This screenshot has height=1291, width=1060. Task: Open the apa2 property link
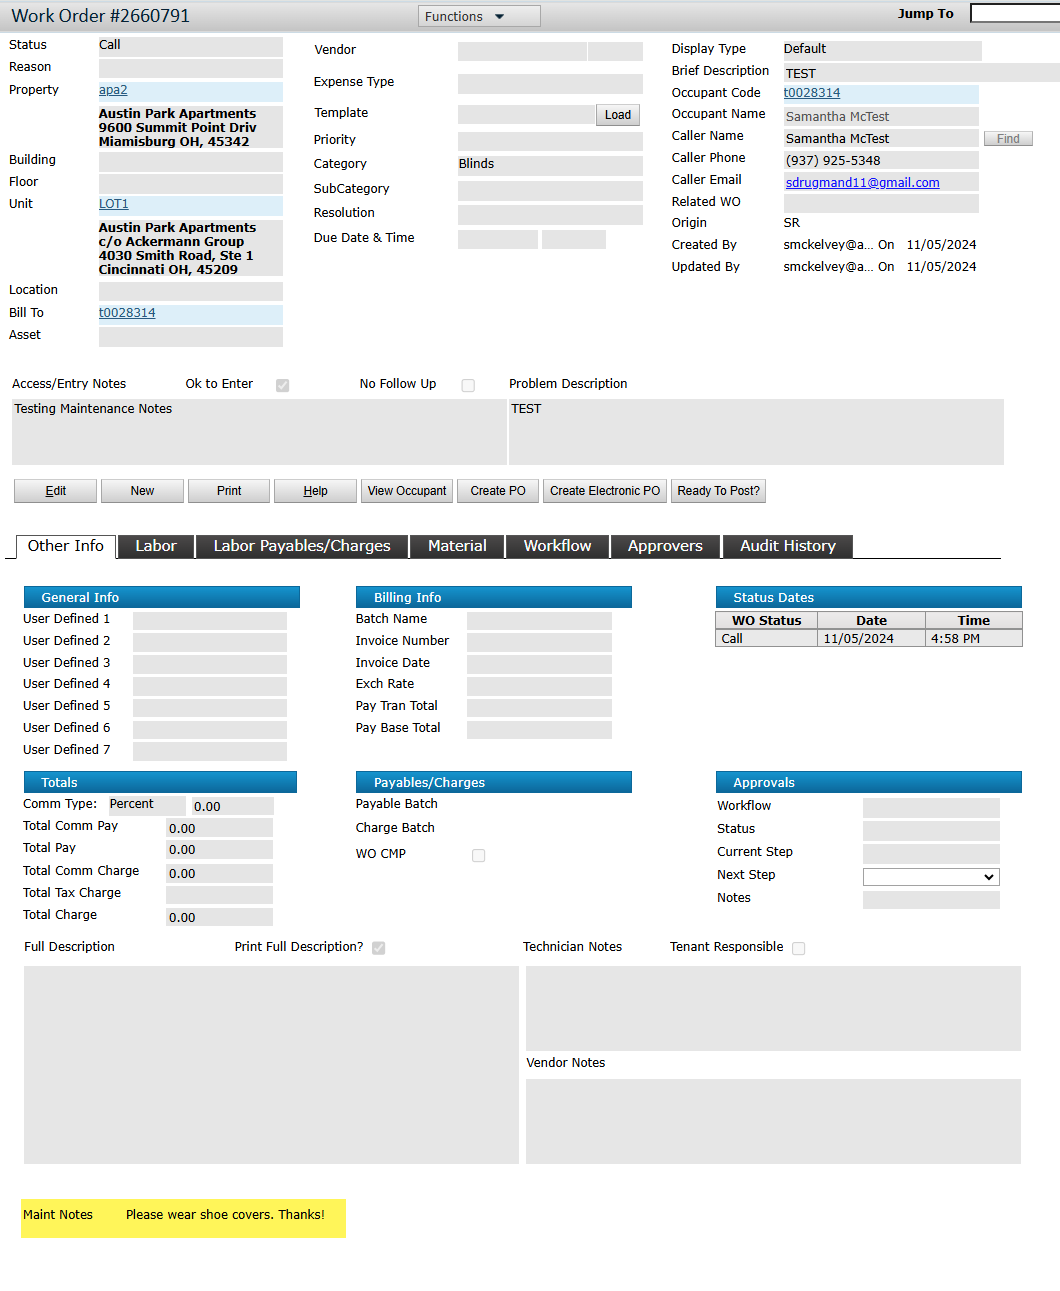113,90
